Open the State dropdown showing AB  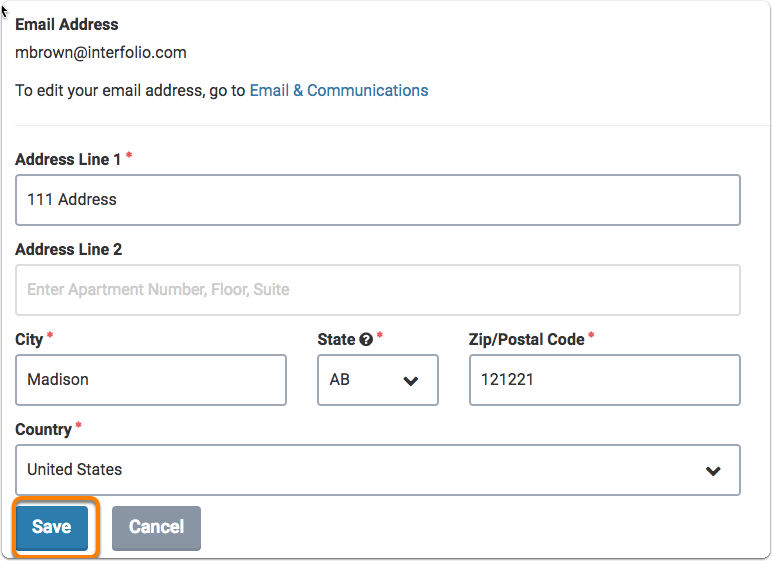(377, 380)
